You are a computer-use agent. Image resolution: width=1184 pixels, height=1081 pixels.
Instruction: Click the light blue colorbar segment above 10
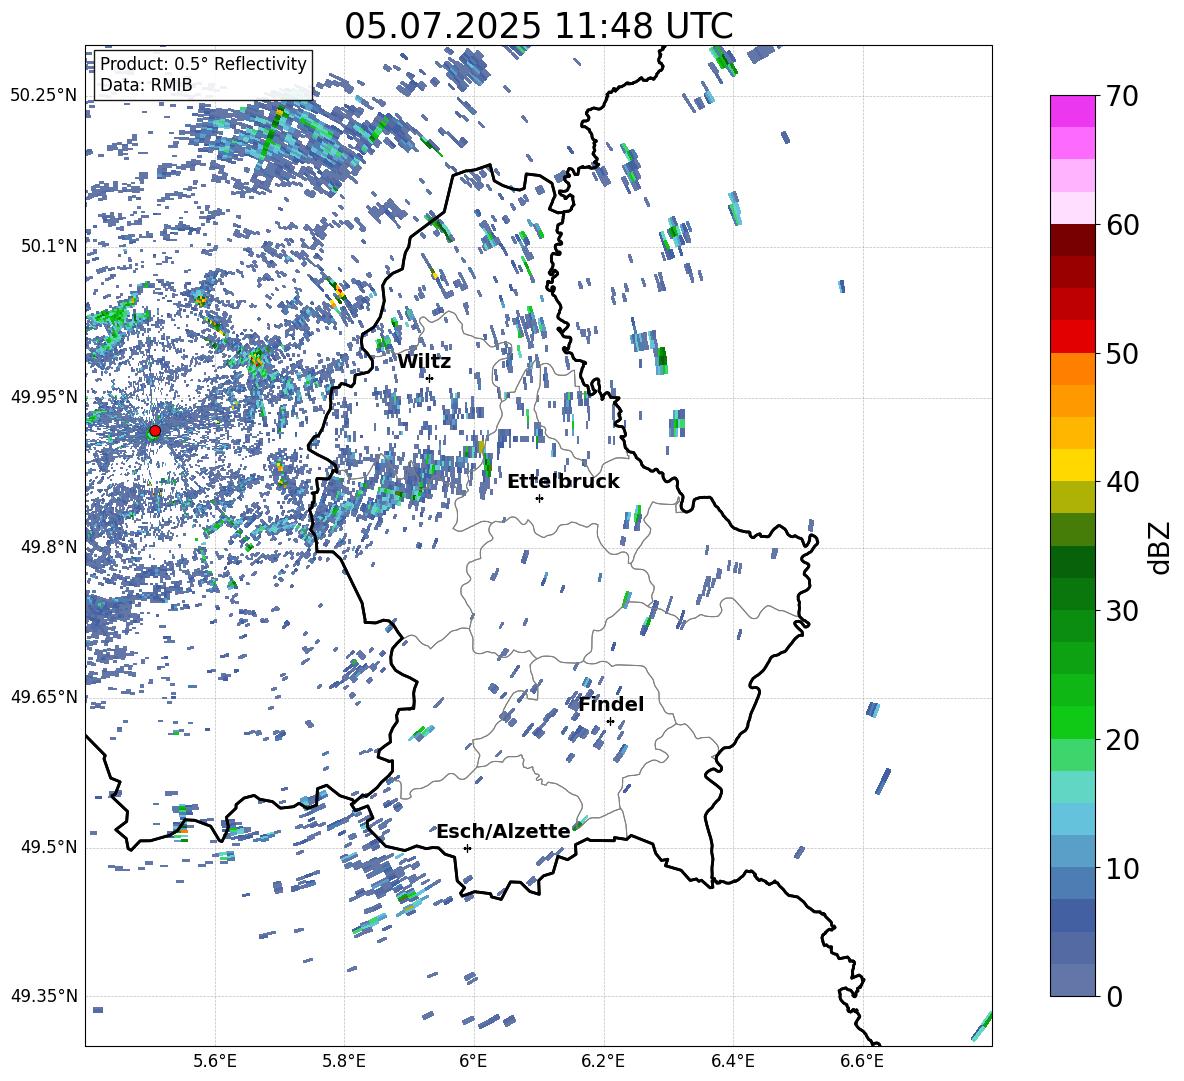[1072, 819]
